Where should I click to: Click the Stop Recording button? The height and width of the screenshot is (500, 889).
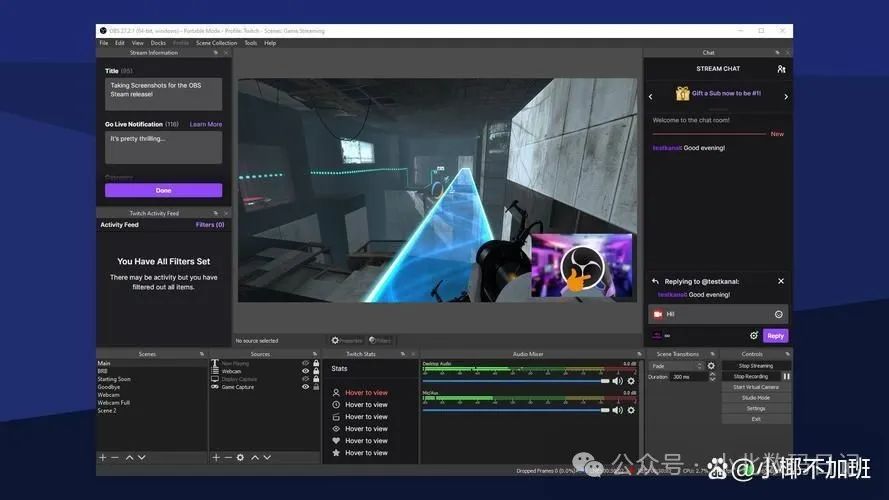pyautogui.click(x=751, y=376)
